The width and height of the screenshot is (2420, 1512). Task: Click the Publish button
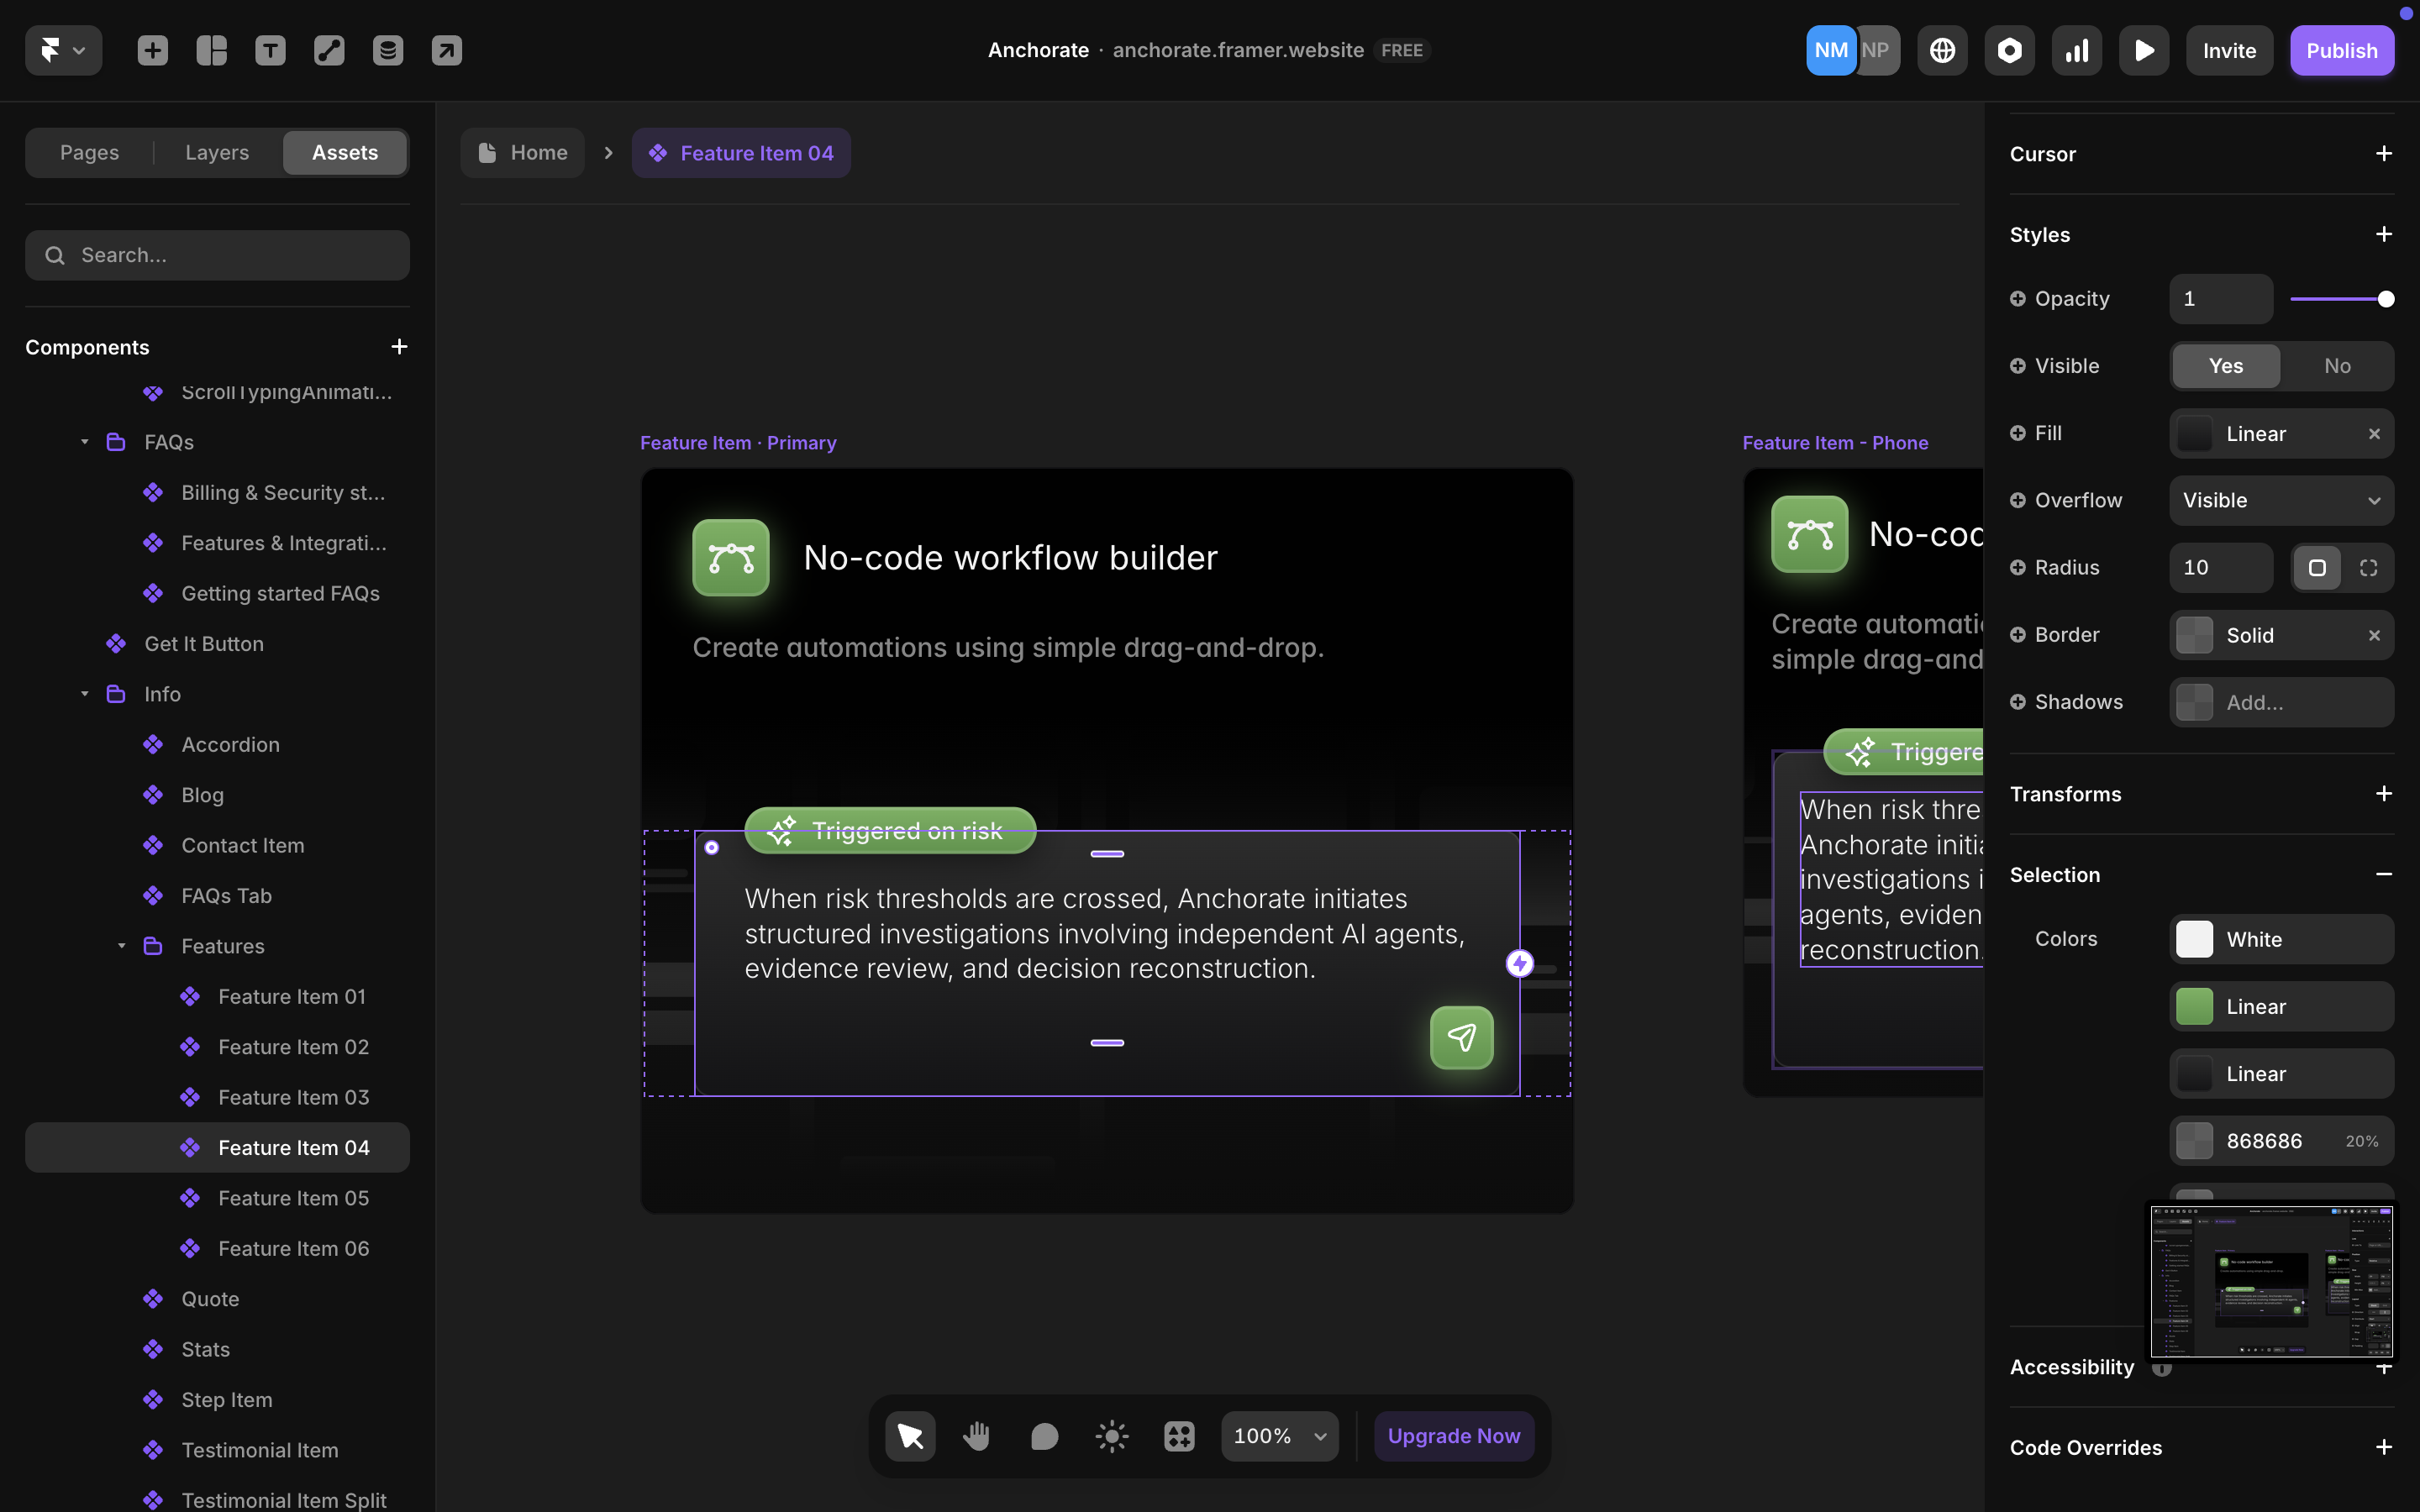[2342, 50]
